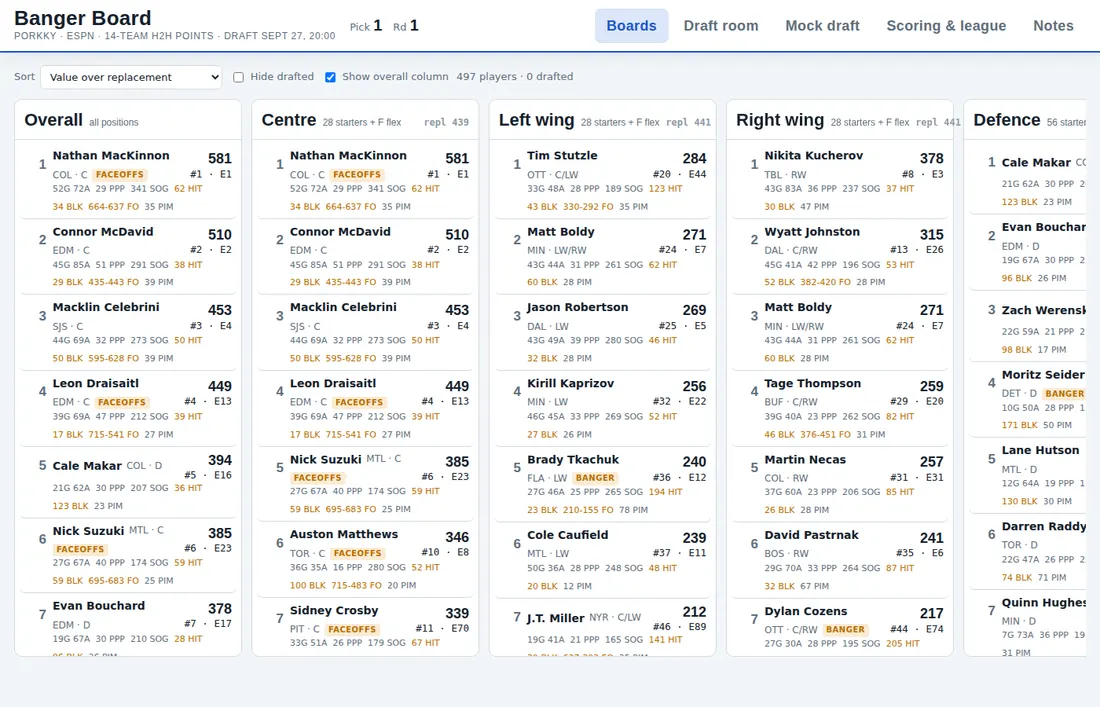Click FACEOFFS tag on Overall Nathan MacKinnon
This screenshot has height=707, width=1100.
[x=120, y=175]
